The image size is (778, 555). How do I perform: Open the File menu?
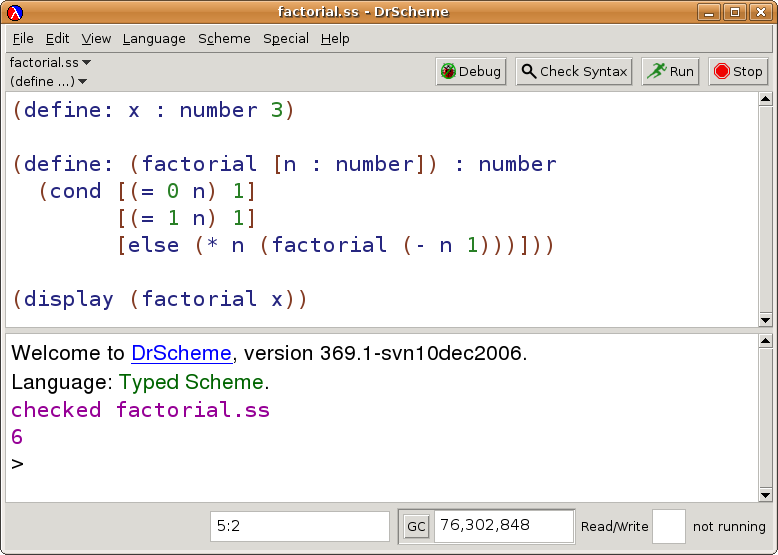click(x=23, y=38)
